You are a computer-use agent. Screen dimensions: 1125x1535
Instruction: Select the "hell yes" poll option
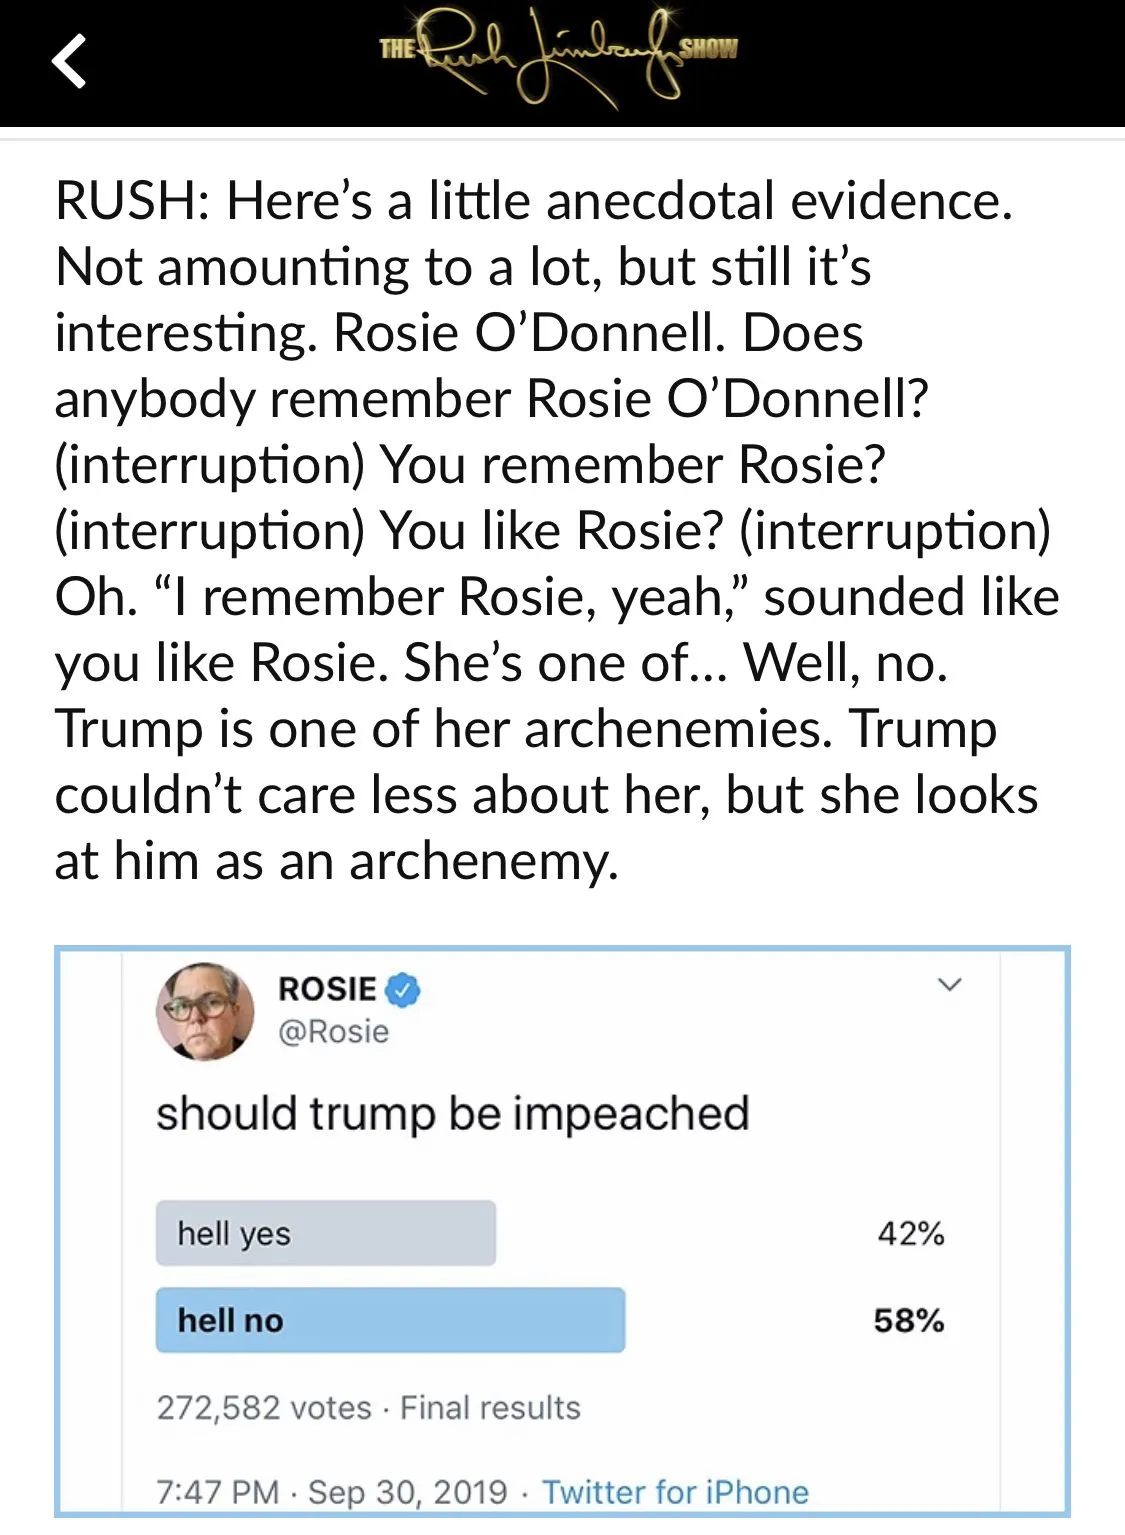pyautogui.click(x=325, y=1233)
